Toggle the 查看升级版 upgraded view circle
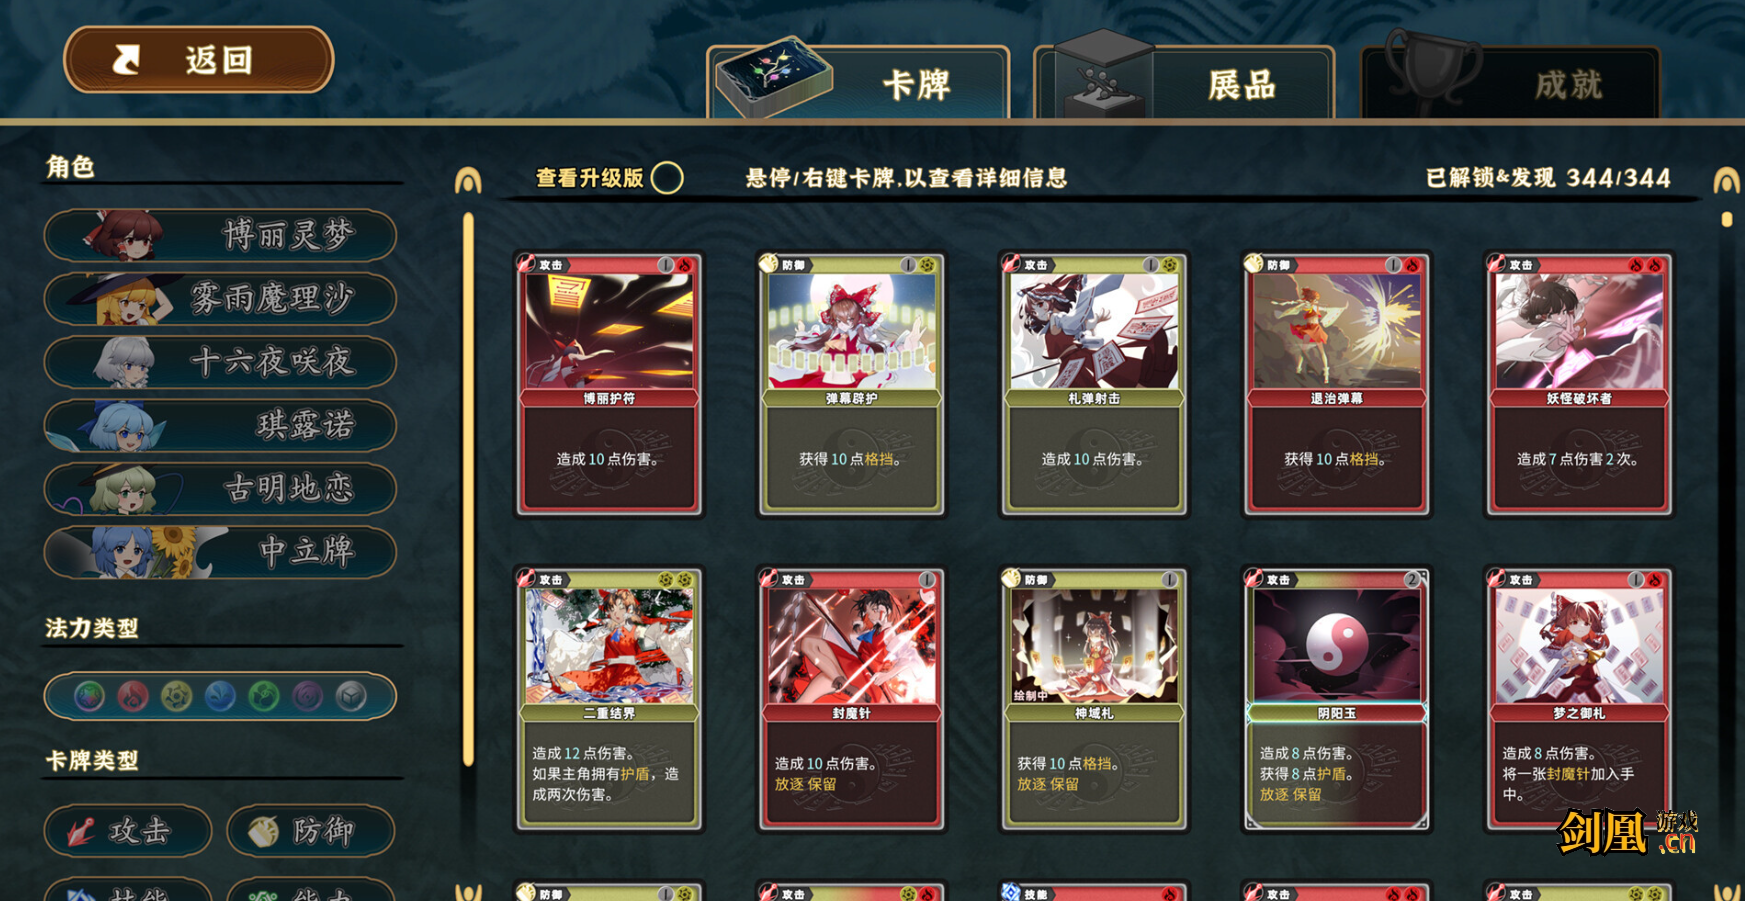The image size is (1745, 901). point(667,178)
